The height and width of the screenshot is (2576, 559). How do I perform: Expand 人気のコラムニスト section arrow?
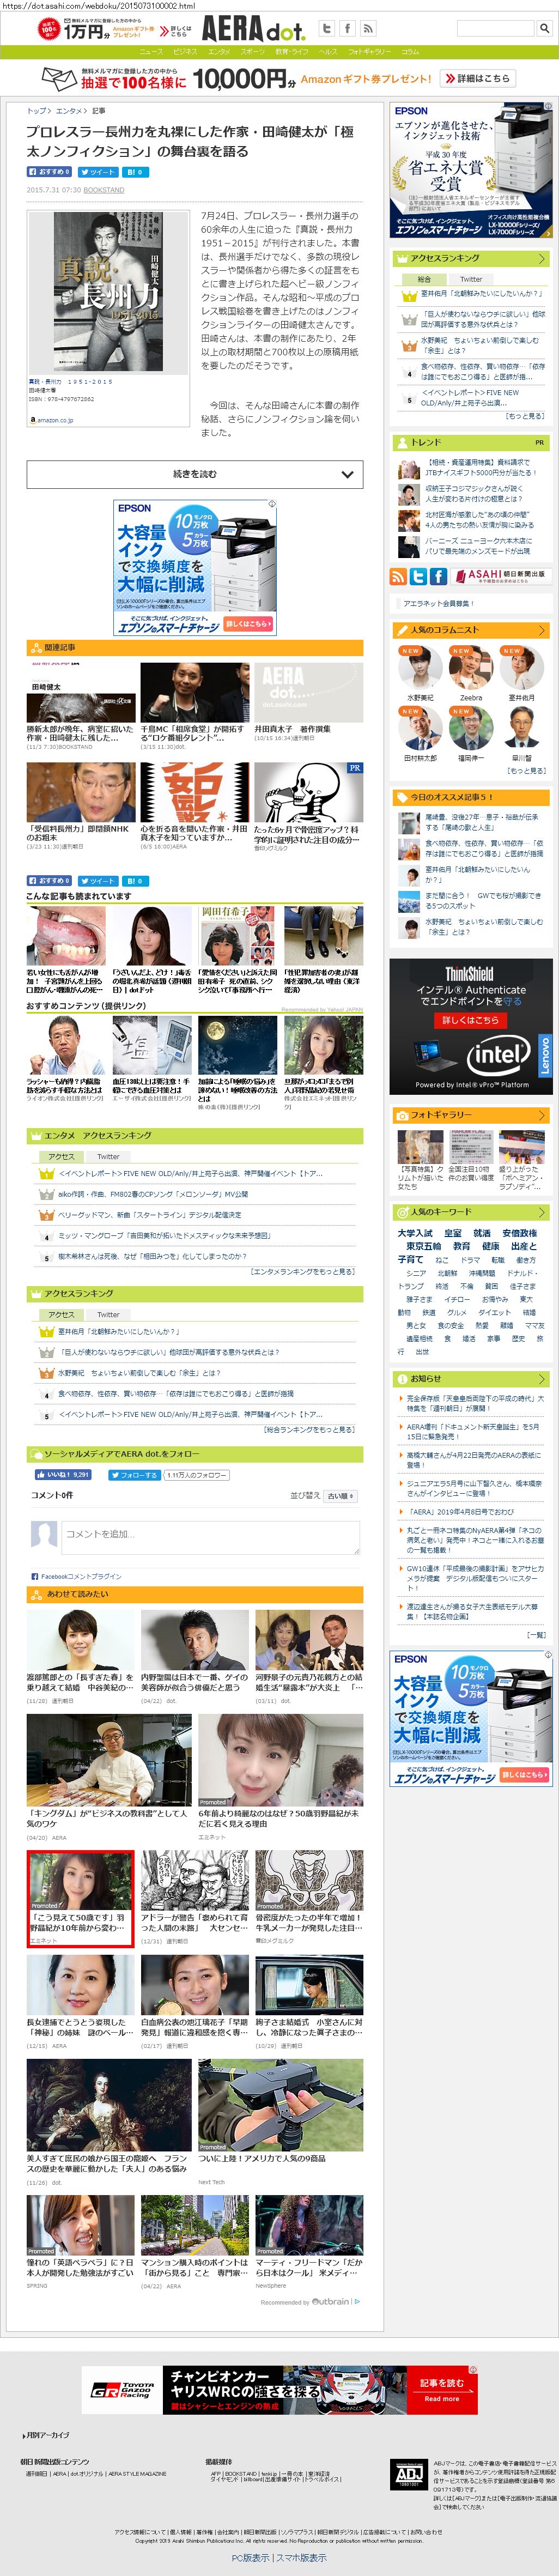pos(541,630)
